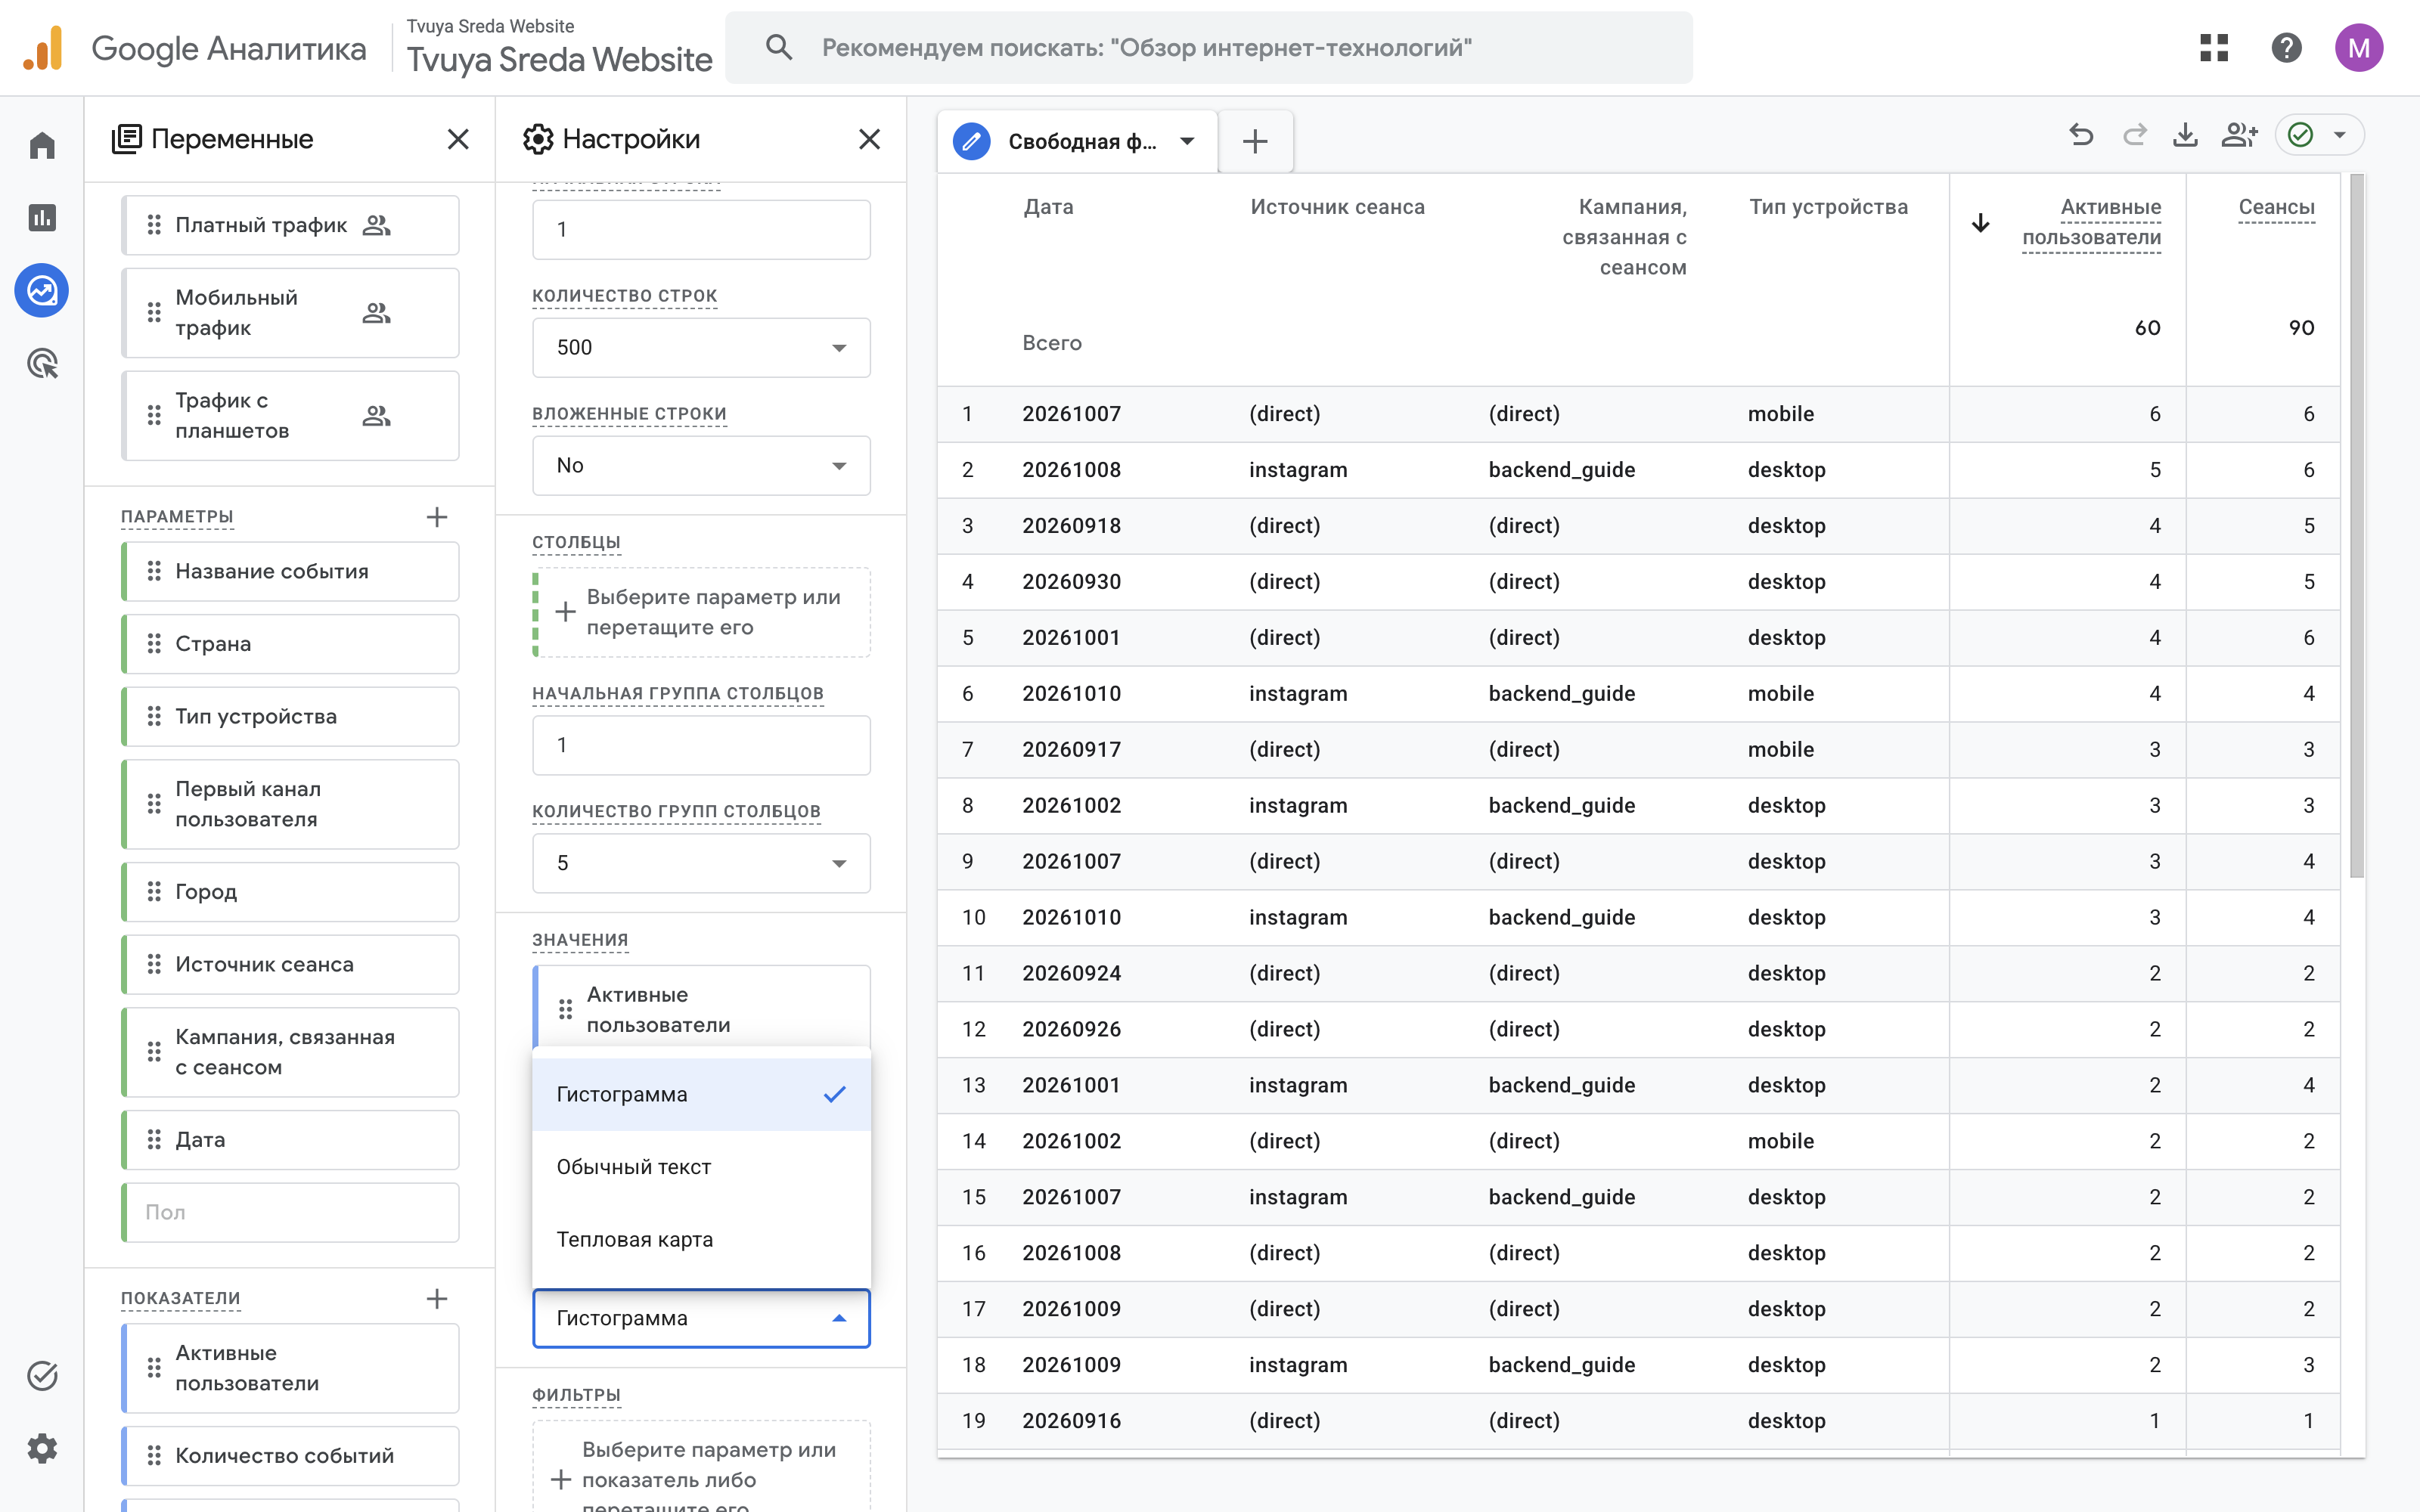Collapse the Гистограмма cell type dropdown
The height and width of the screenshot is (1512, 2420).
click(701, 1318)
